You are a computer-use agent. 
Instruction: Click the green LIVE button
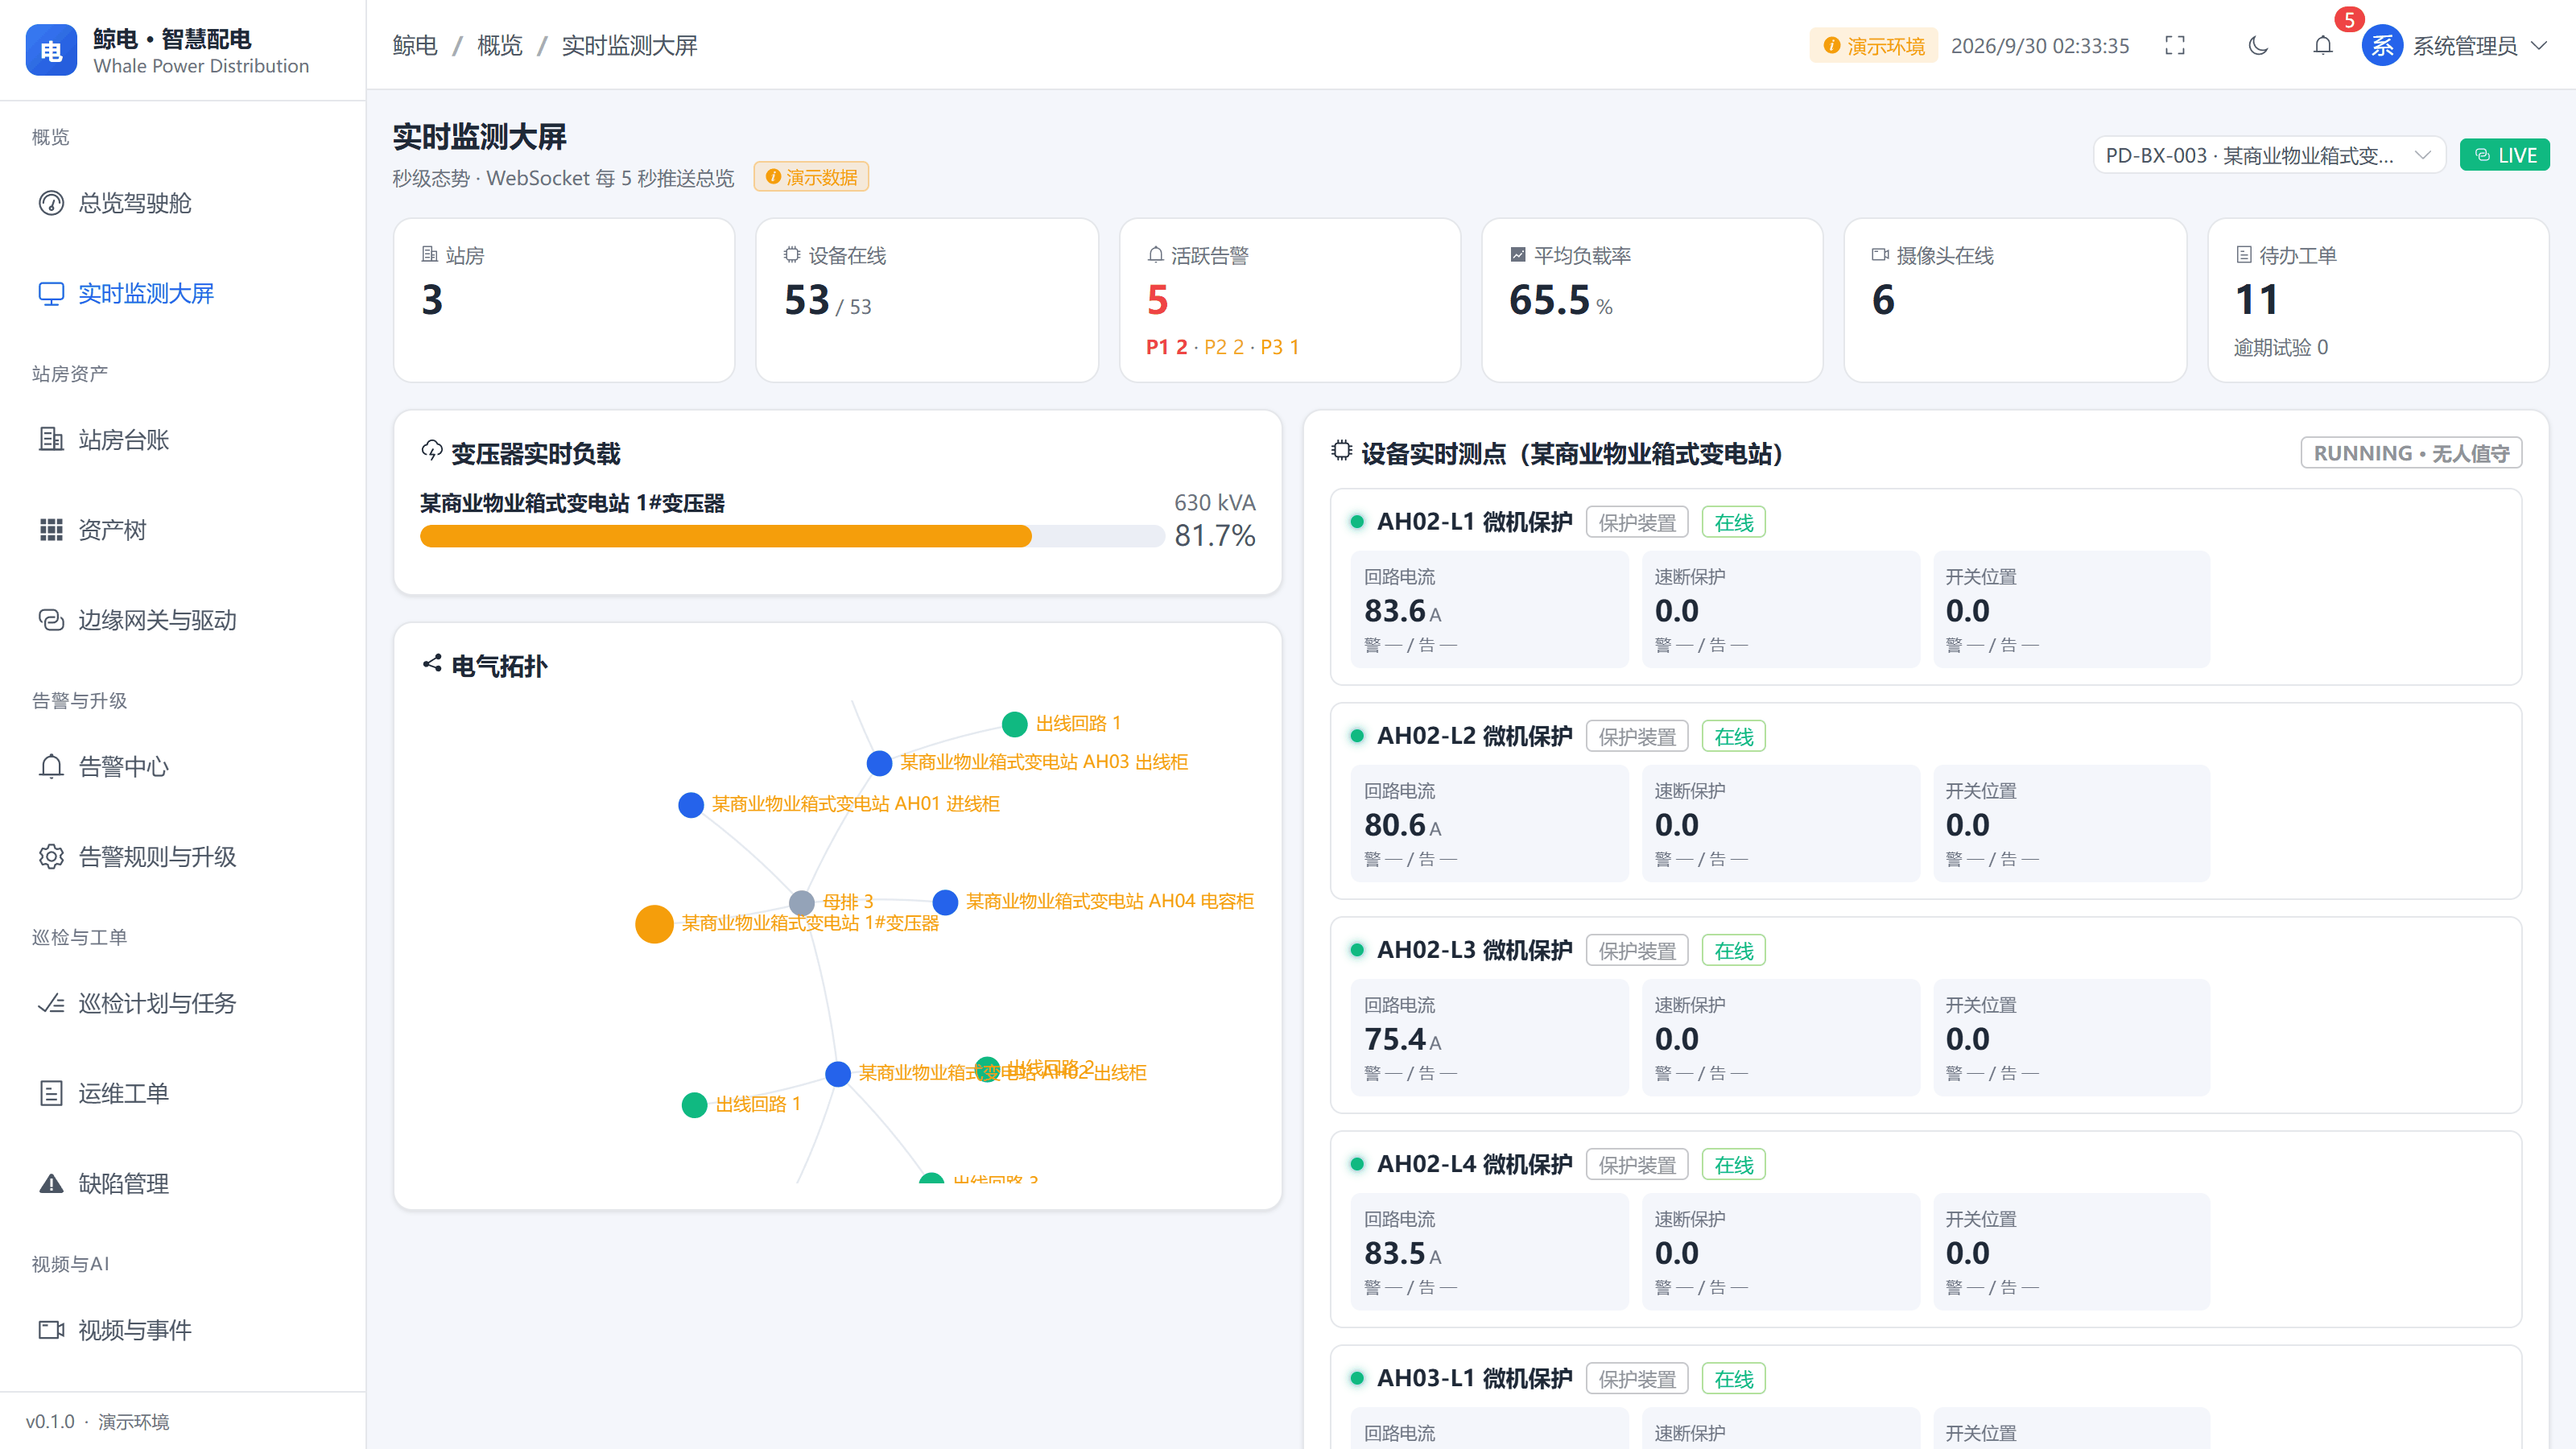tap(2505, 155)
